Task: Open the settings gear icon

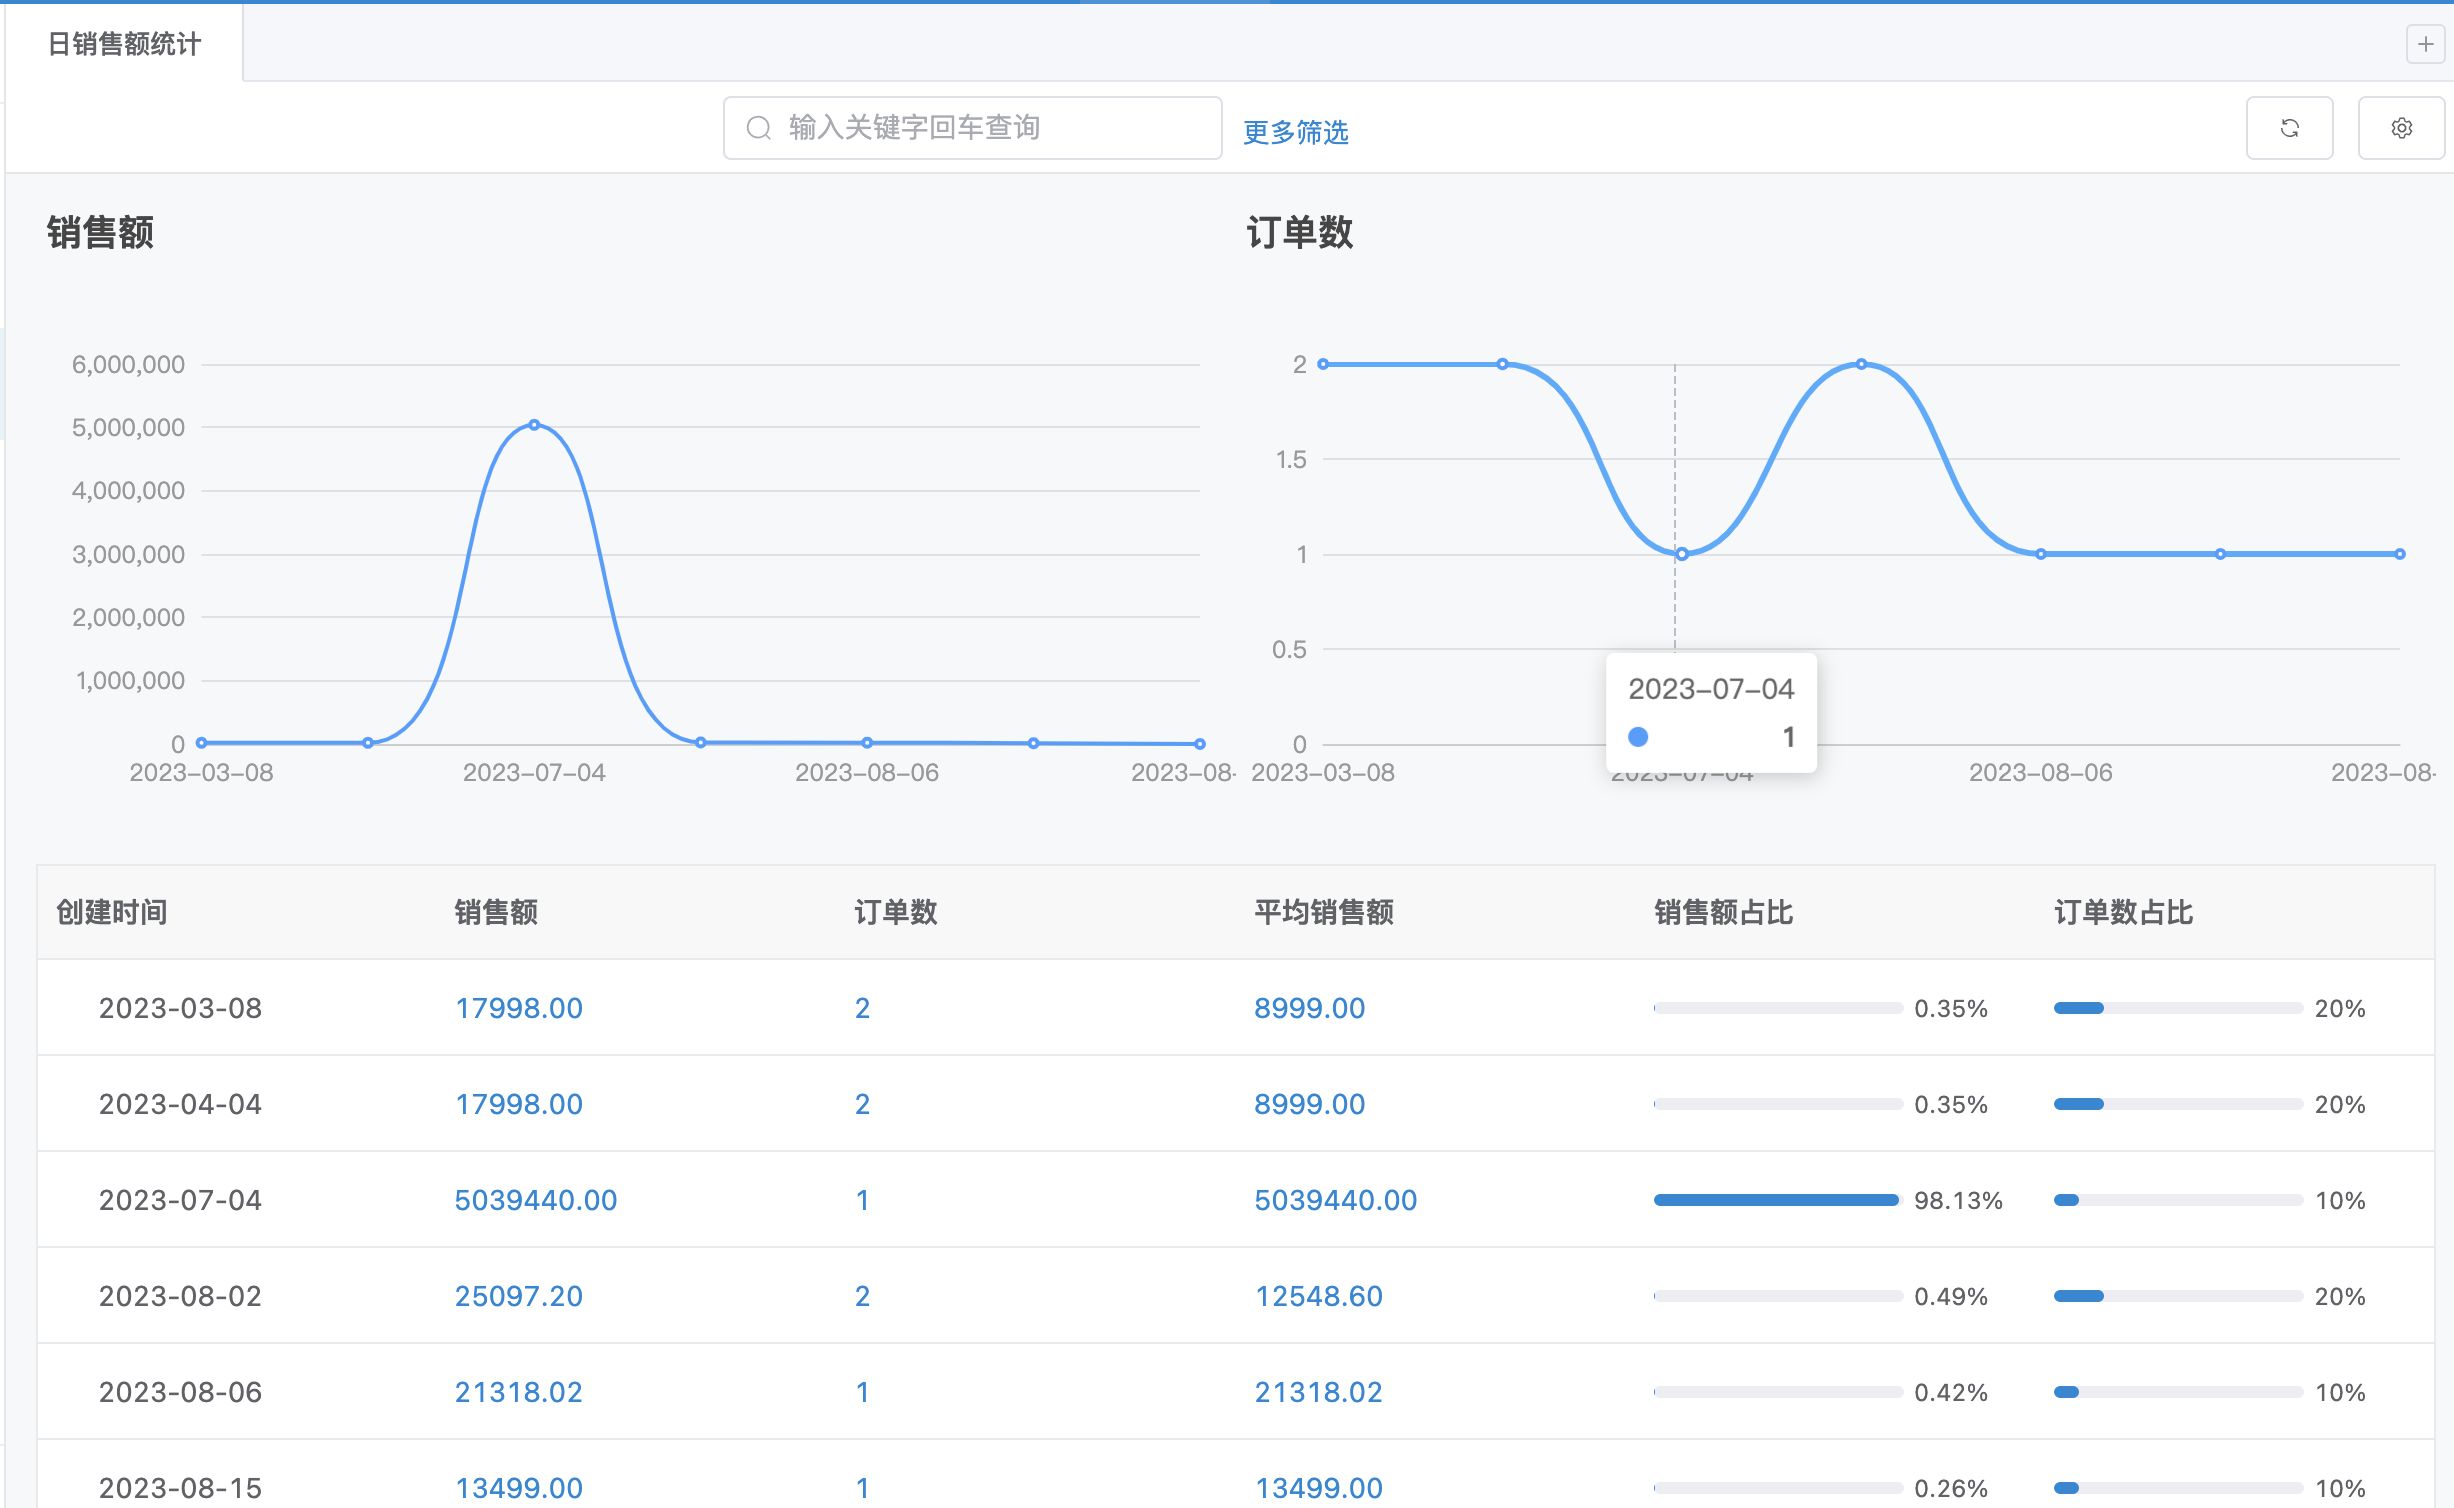Action: pos(2400,128)
